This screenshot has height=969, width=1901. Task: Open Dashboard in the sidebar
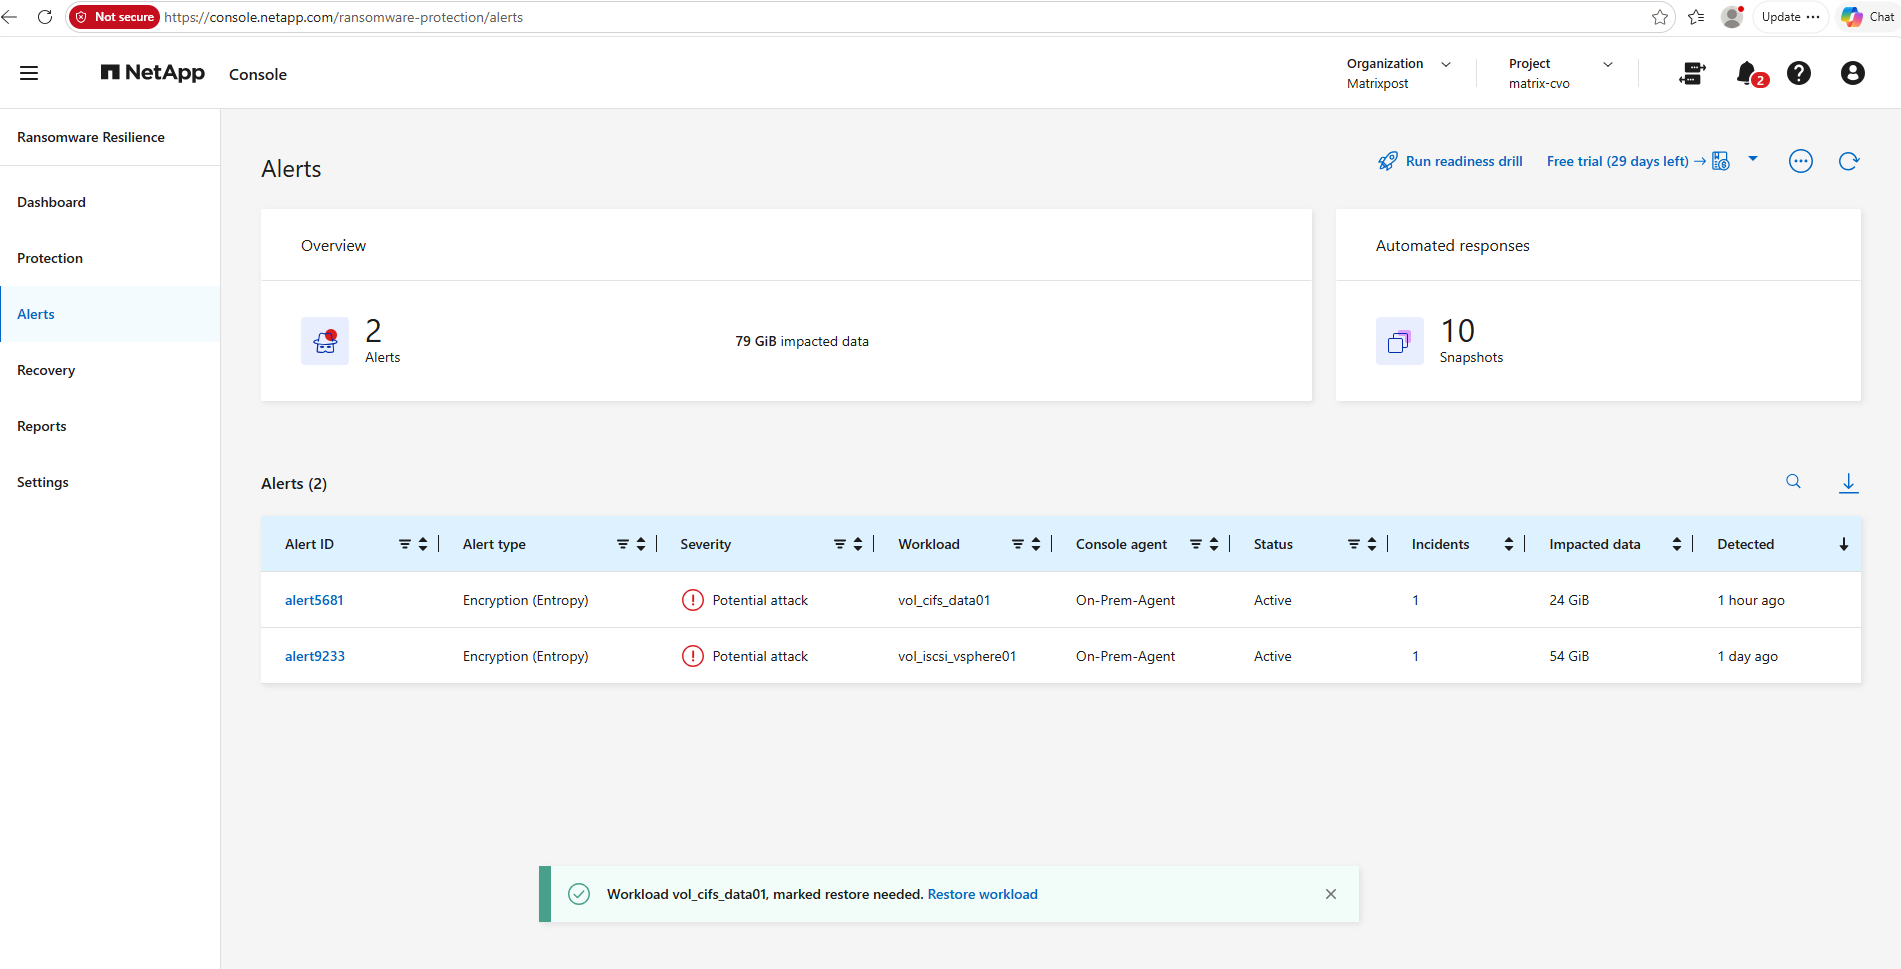(x=52, y=202)
